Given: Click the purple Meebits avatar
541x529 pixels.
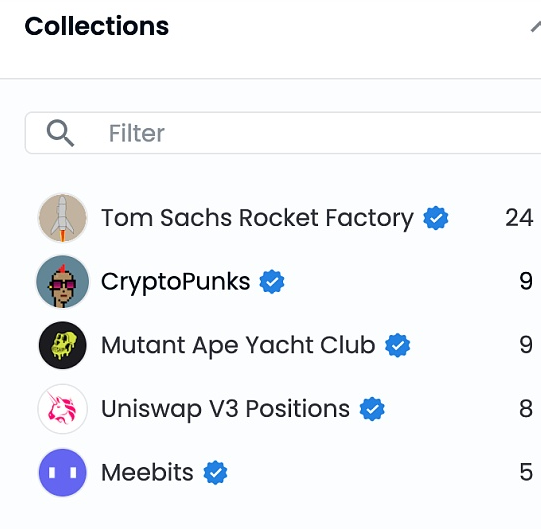Looking at the screenshot, I should click(x=62, y=472).
